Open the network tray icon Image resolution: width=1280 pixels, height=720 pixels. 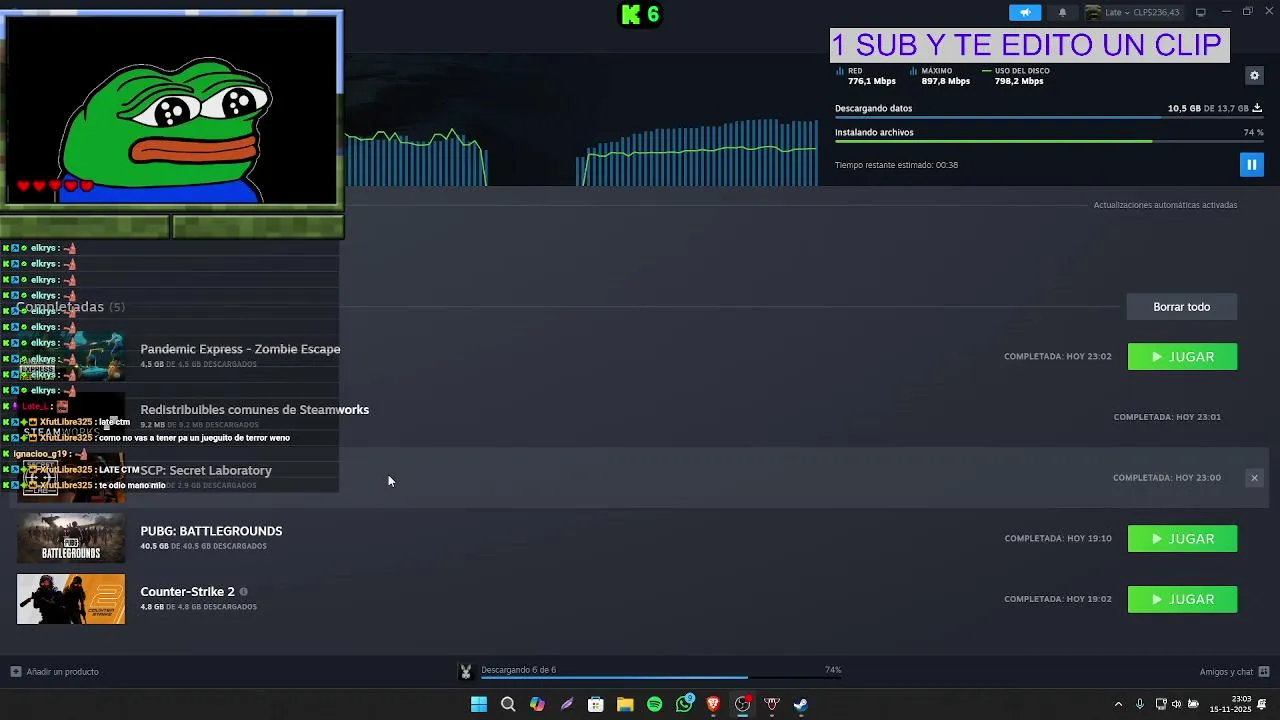pyautogui.click(x=1161, y=704)
